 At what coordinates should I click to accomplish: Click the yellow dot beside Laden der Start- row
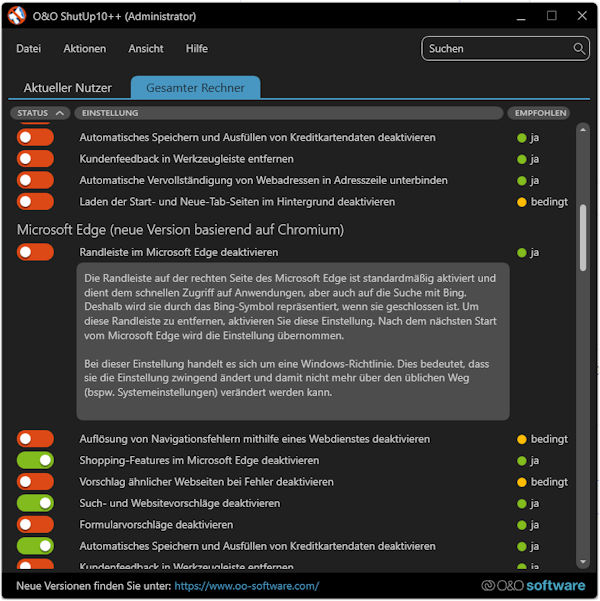point(521,202)
